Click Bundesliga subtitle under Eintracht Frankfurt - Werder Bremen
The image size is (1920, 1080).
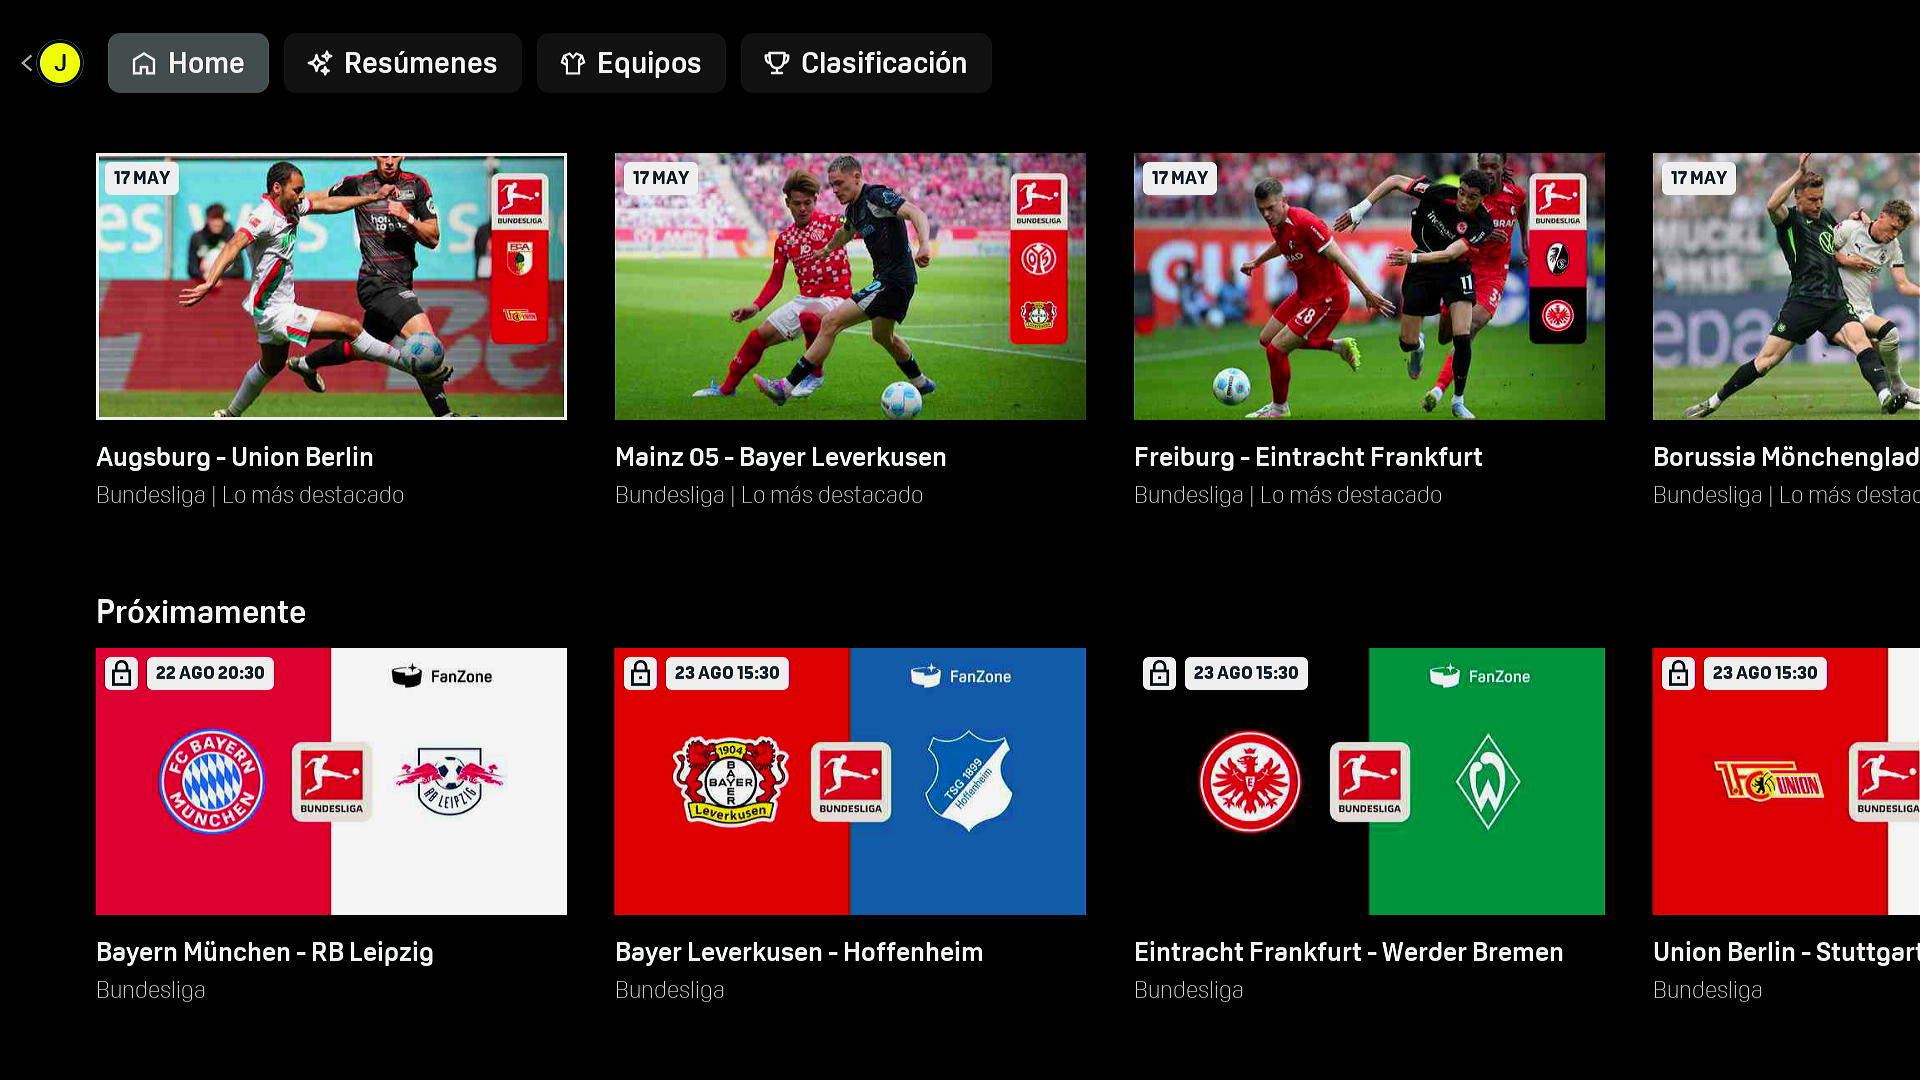1189,990
